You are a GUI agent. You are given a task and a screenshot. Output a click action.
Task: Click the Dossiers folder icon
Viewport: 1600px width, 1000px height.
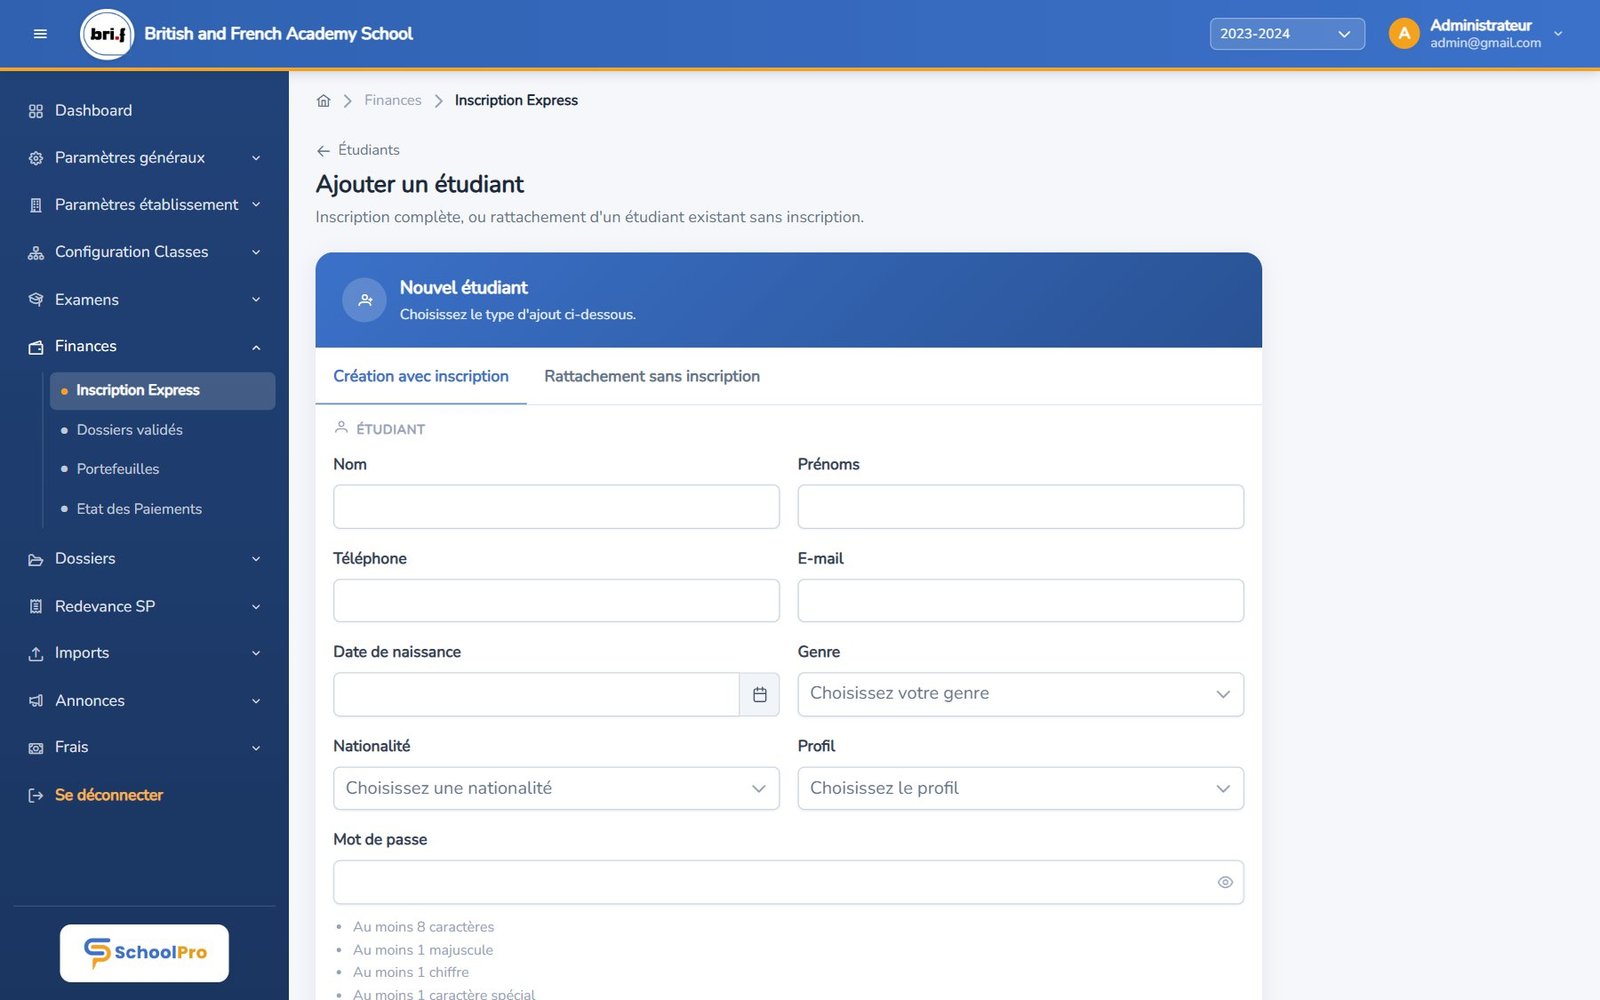[36, 560]
